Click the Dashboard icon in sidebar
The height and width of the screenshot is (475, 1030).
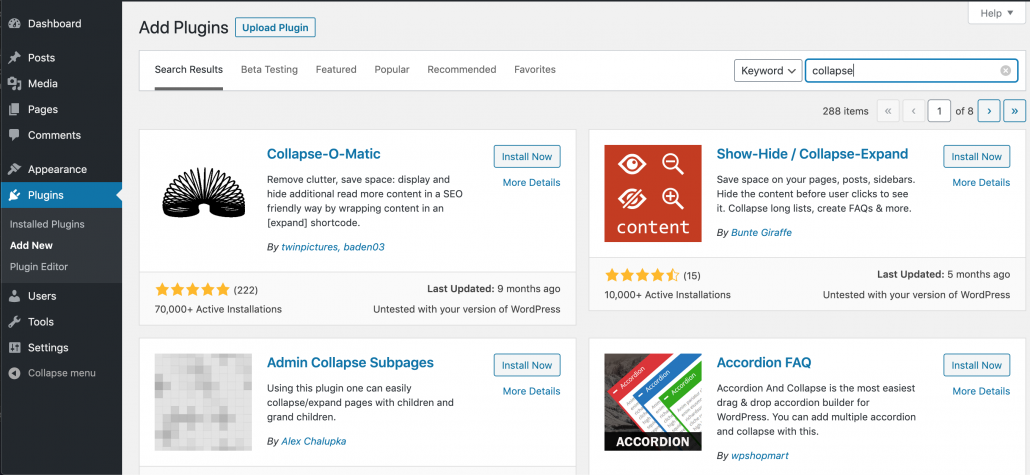point(14,23)
